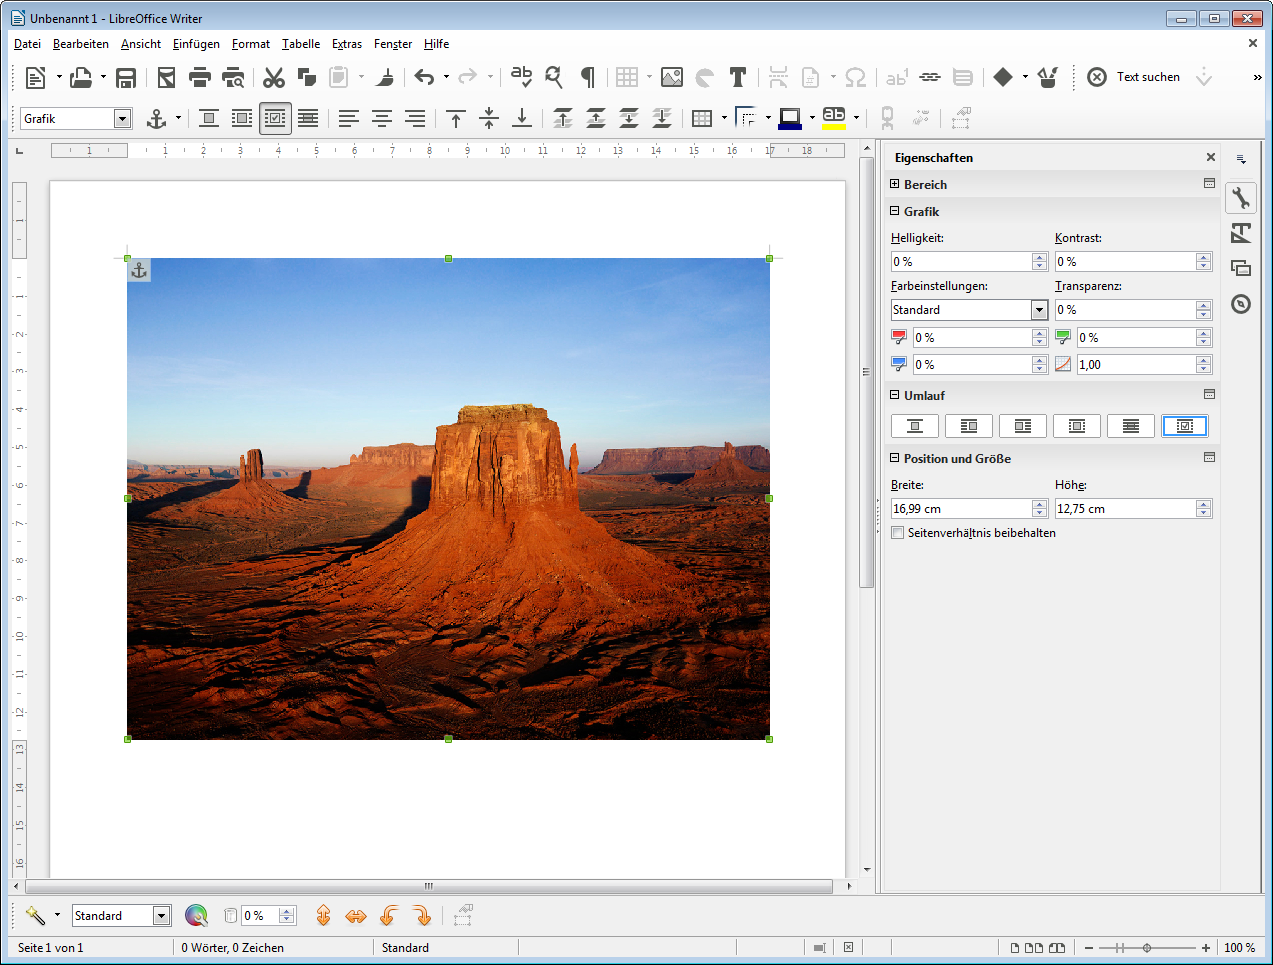Viewport: 1273px width, 965px height.
Task: Click the Print icon in toolbar
Action: pyautogui.click(x=200, y=78)
